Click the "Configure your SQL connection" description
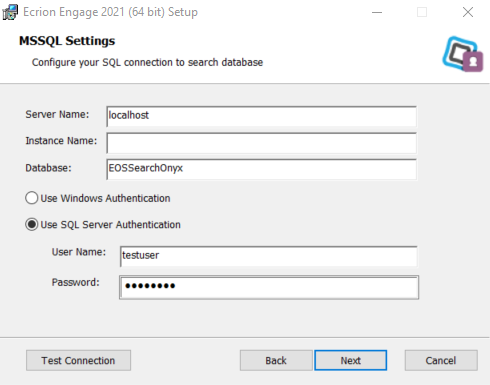Viewport: 490px width, 385px height. 147,63
